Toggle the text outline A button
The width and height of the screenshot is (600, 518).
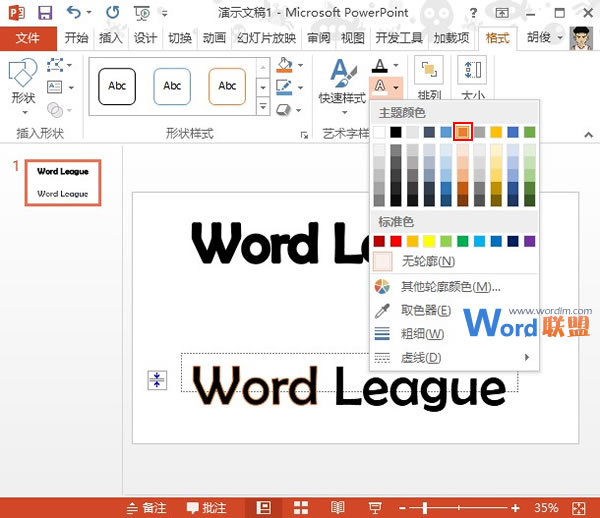pos(380,87)
